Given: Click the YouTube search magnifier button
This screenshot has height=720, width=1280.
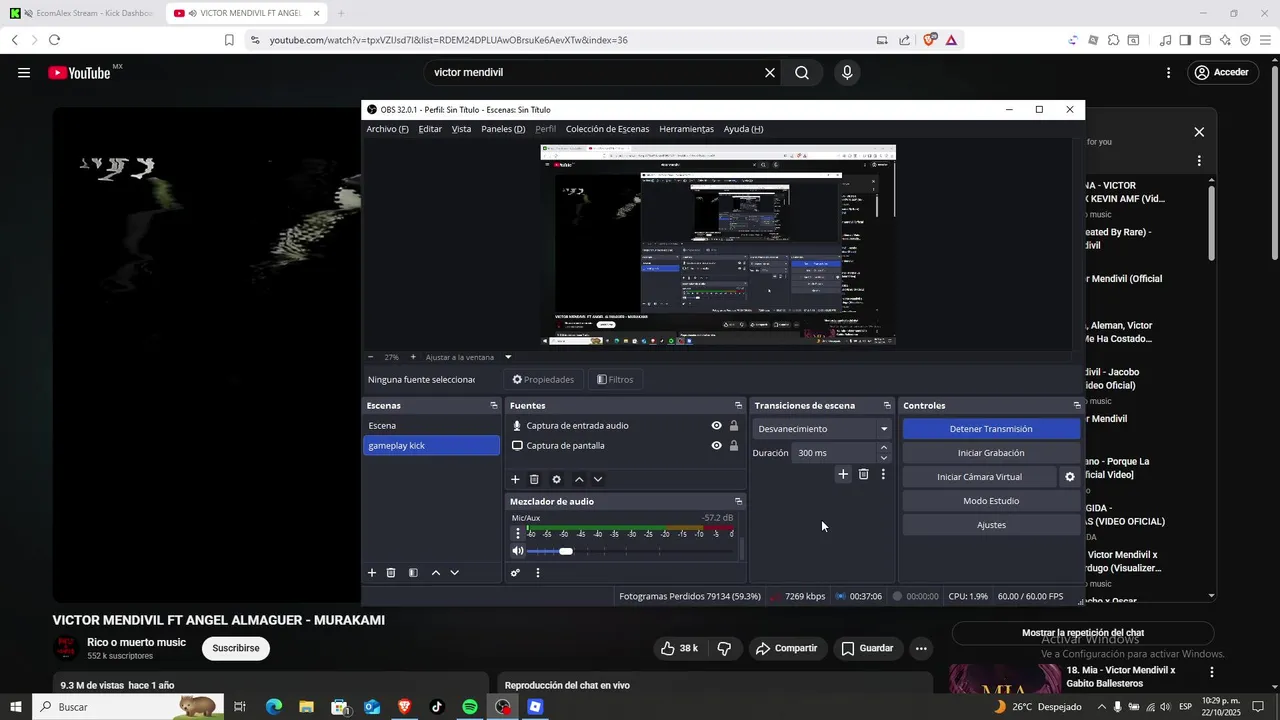Looking at the screenshot, I should click(802, 73).
